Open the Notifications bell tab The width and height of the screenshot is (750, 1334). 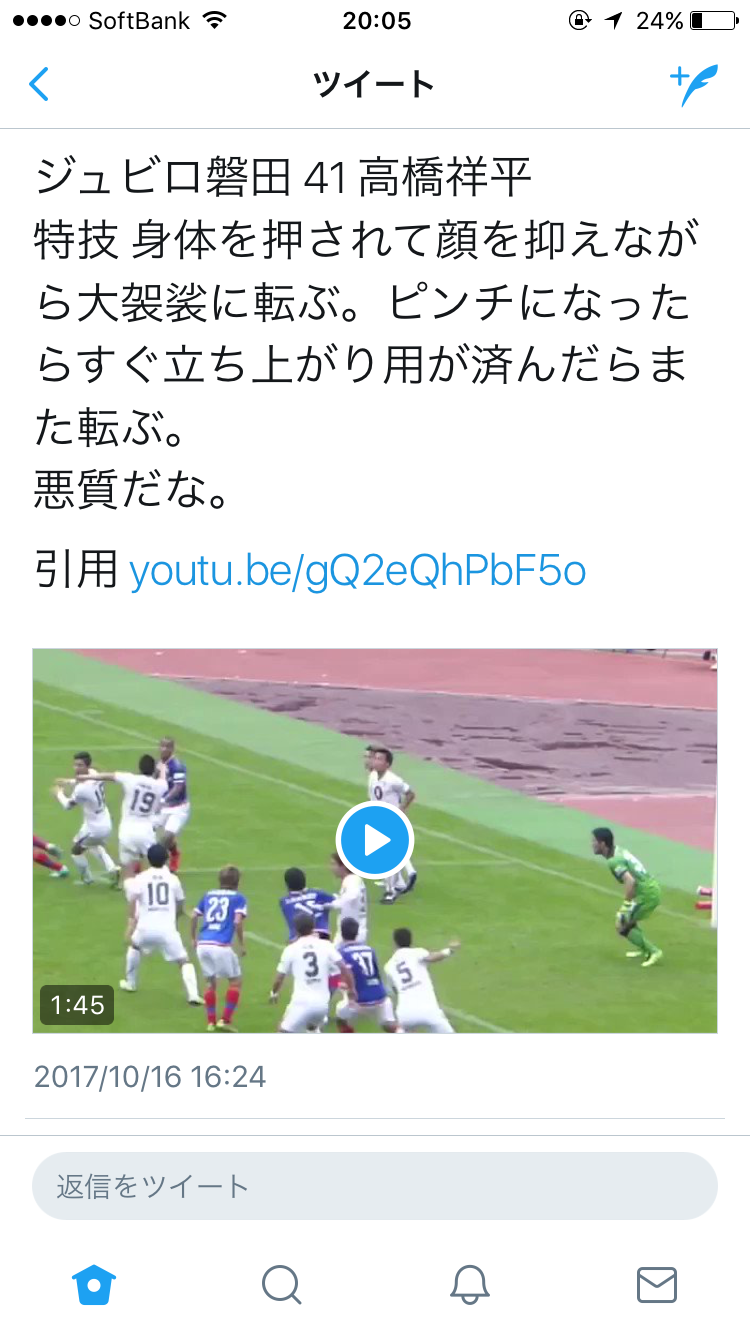click(469, 1284)
